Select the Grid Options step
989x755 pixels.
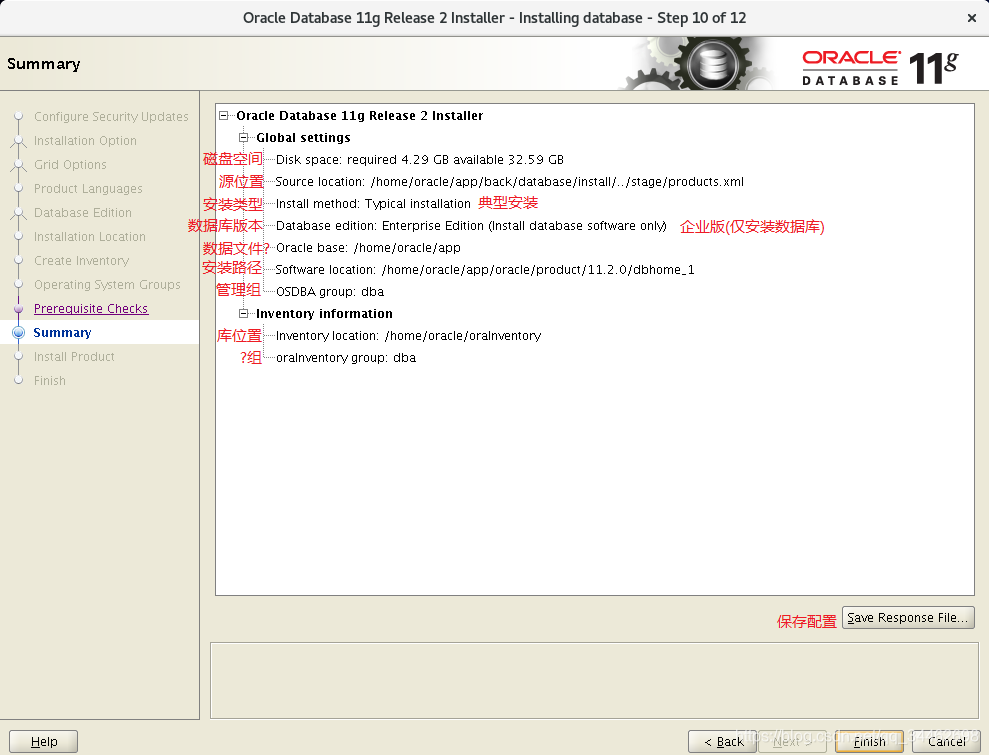click(x=70, y=165)
